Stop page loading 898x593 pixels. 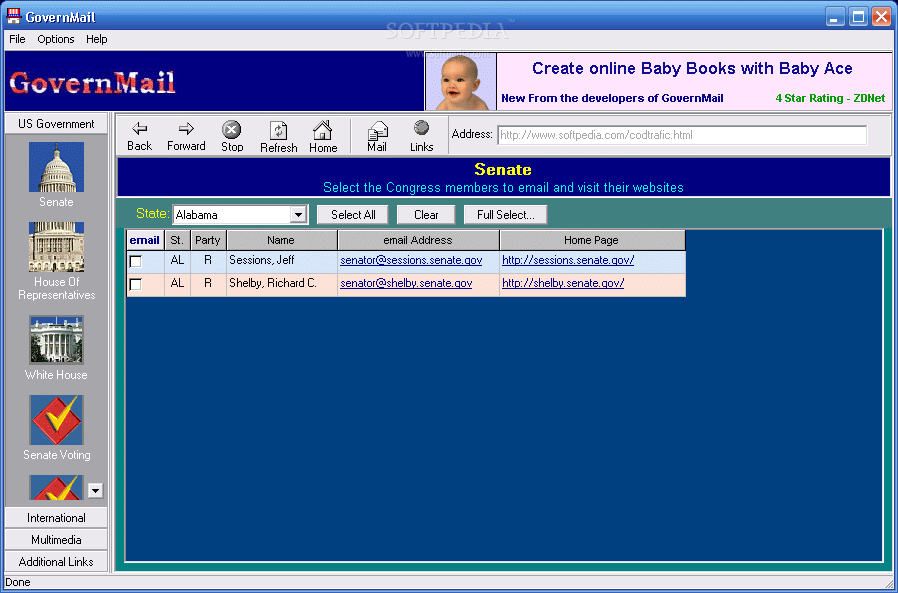click(x=232, y=136)
